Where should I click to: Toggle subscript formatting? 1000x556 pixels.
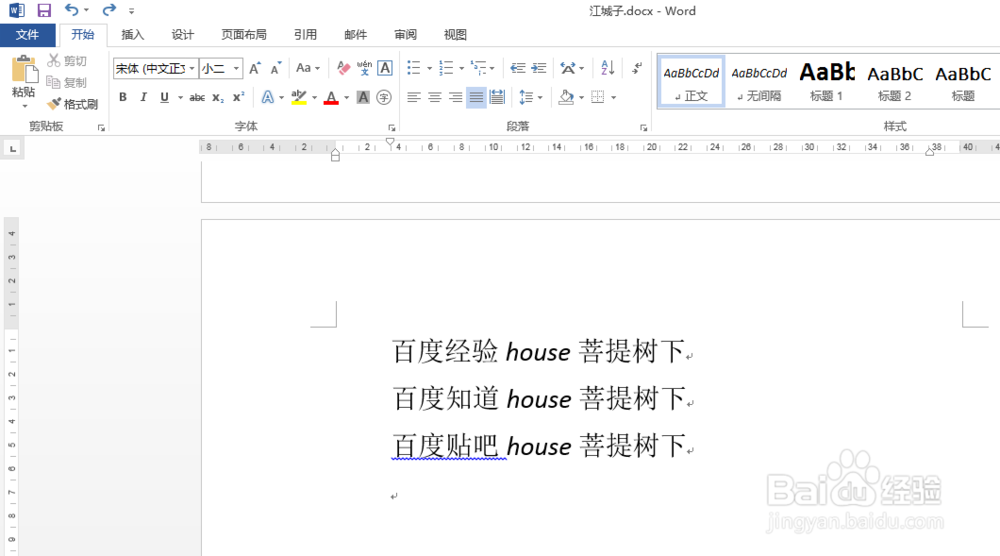pyautogui.click(x=218, y=98)
